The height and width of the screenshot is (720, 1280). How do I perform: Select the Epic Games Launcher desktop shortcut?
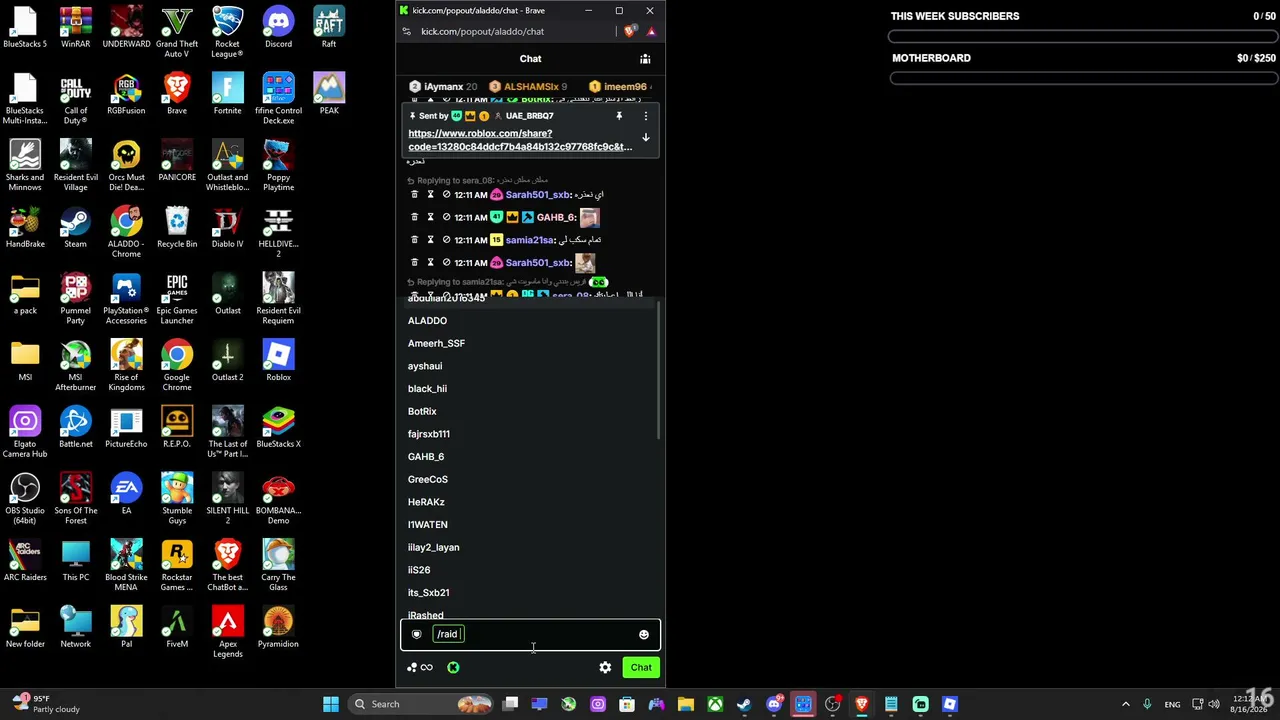[x=177, y=300]
